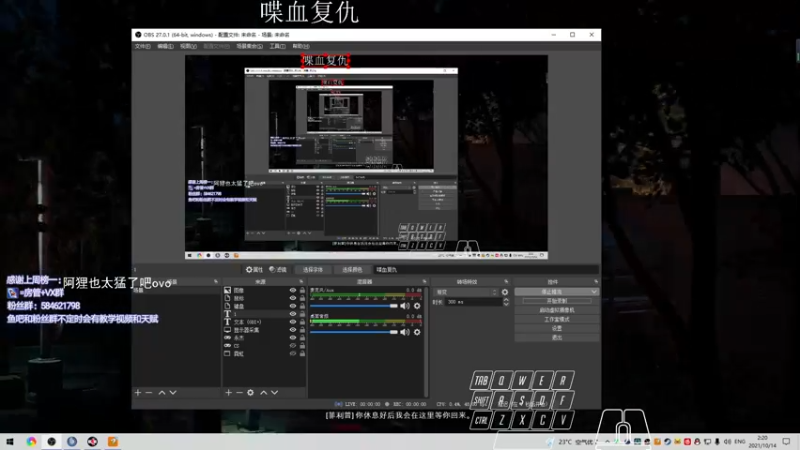Viewport: 800px width, 450px height.
Task: Remove the selected source with the minus icon
Action: tap(239, 392)
